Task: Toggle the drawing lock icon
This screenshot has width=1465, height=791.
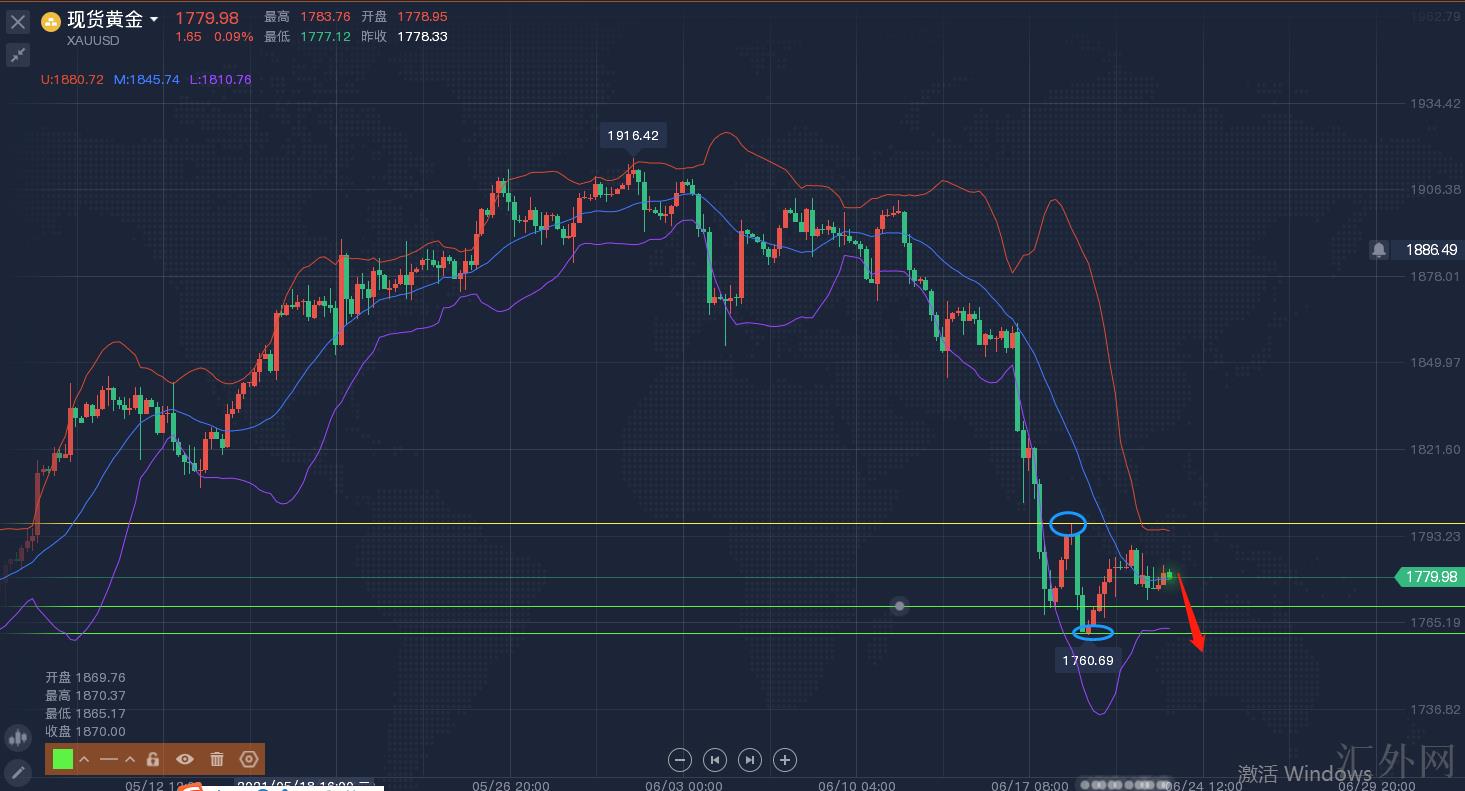Action: 153,759
